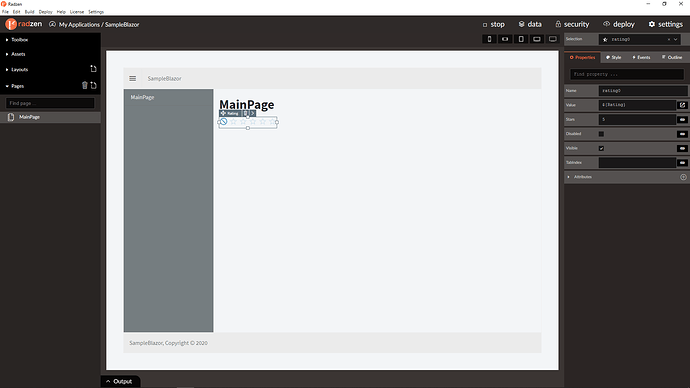
Task: Toggle the Stars property binding button
Action: pos(683,119)
